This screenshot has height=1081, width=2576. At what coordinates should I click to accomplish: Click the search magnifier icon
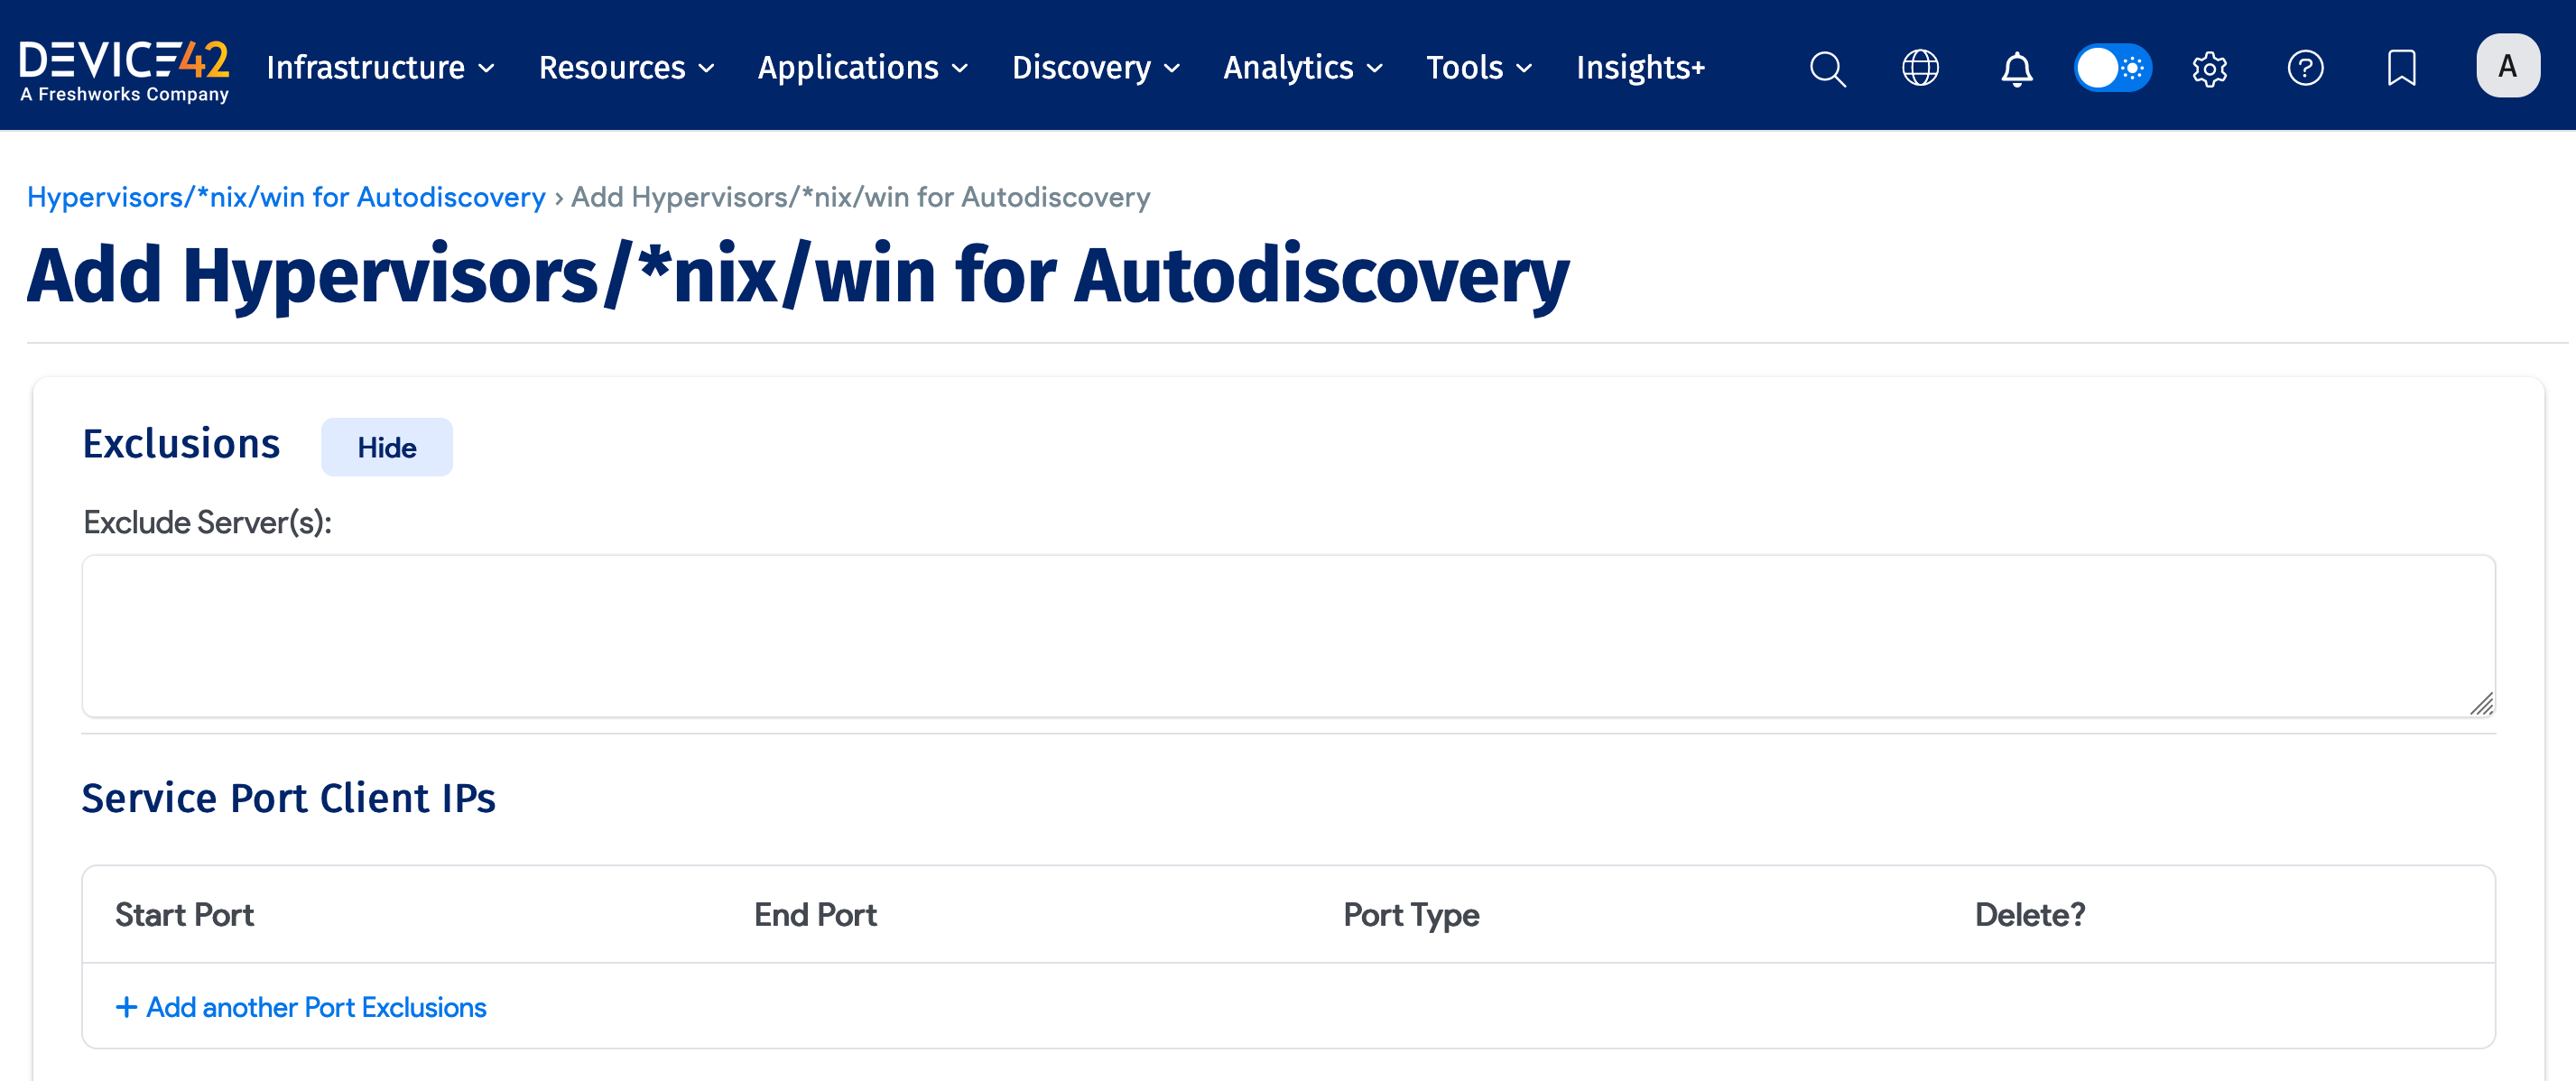pos(1827,68)
